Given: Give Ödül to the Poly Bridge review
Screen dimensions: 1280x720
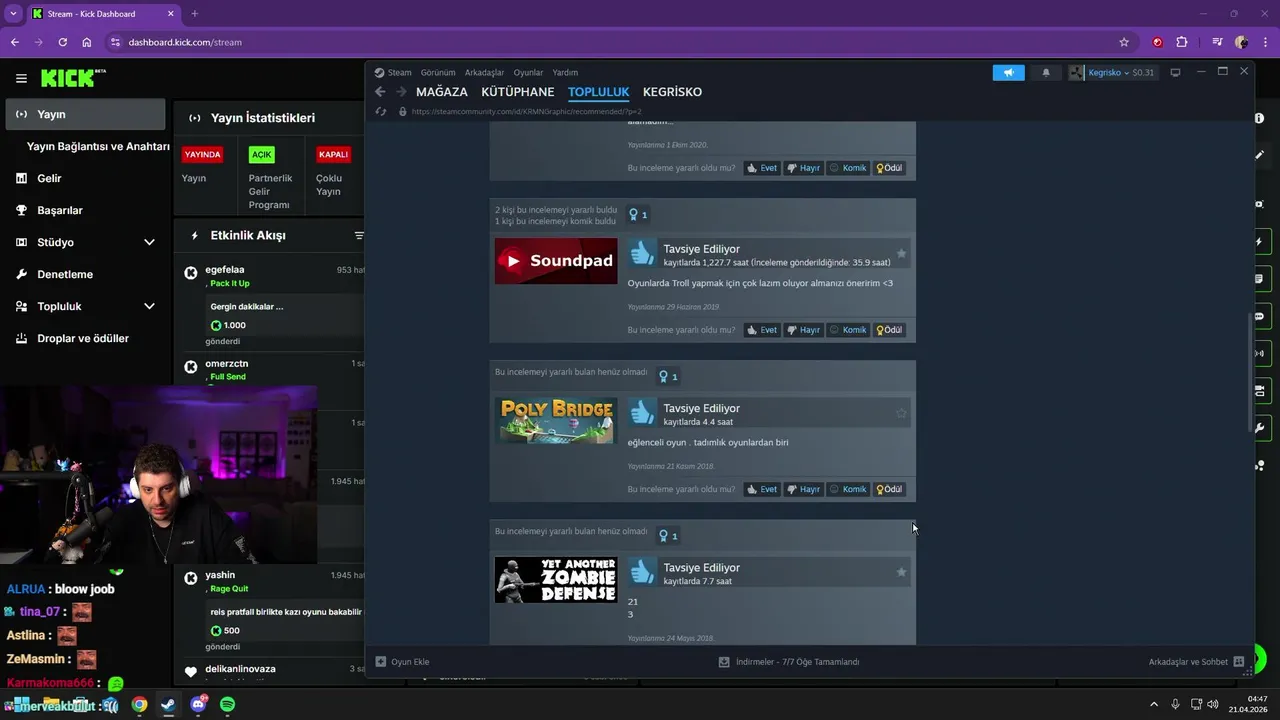Looking at the screenshot, I should [x=889, y=489].
